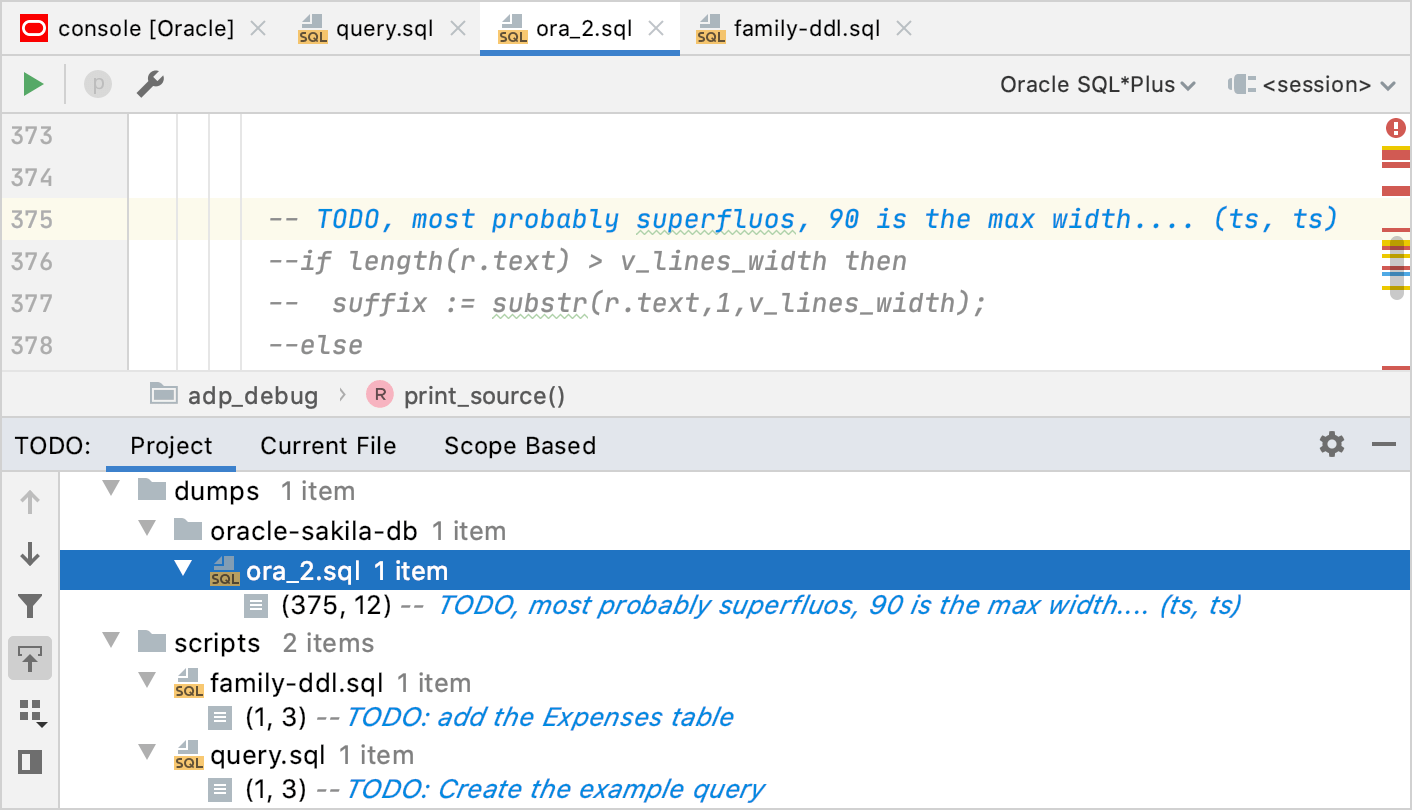This screenshot has height=810, width=1412.
Task: Click the TODO item icon for the Expenses table
Action: coord(220,718)
